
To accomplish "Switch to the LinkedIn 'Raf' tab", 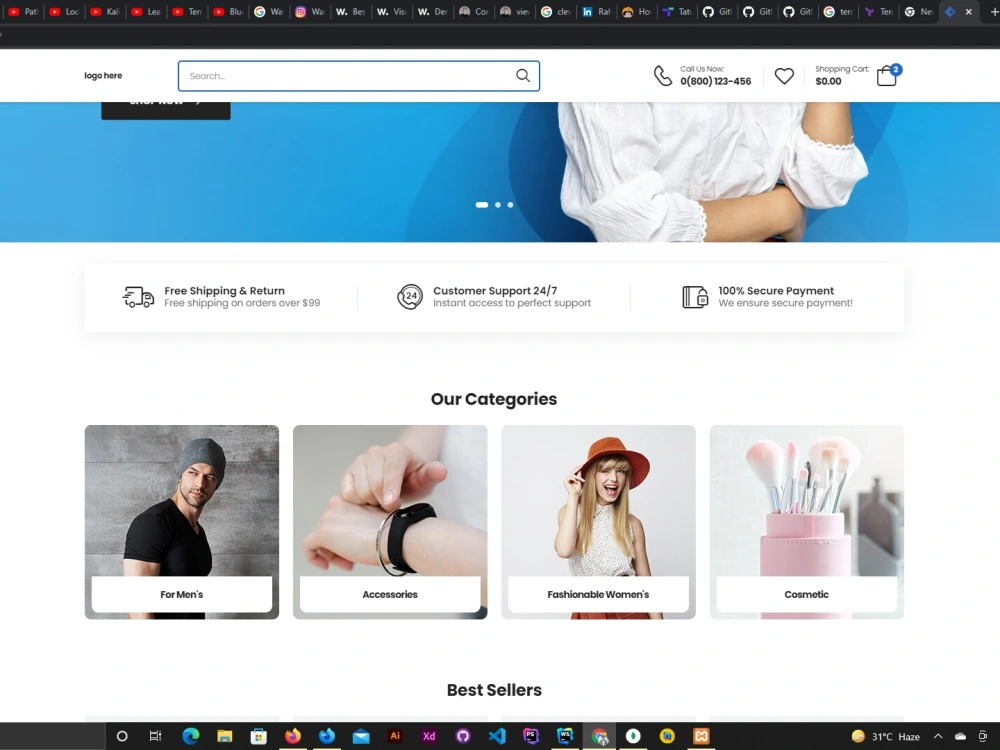I will [x=596, y=11].
